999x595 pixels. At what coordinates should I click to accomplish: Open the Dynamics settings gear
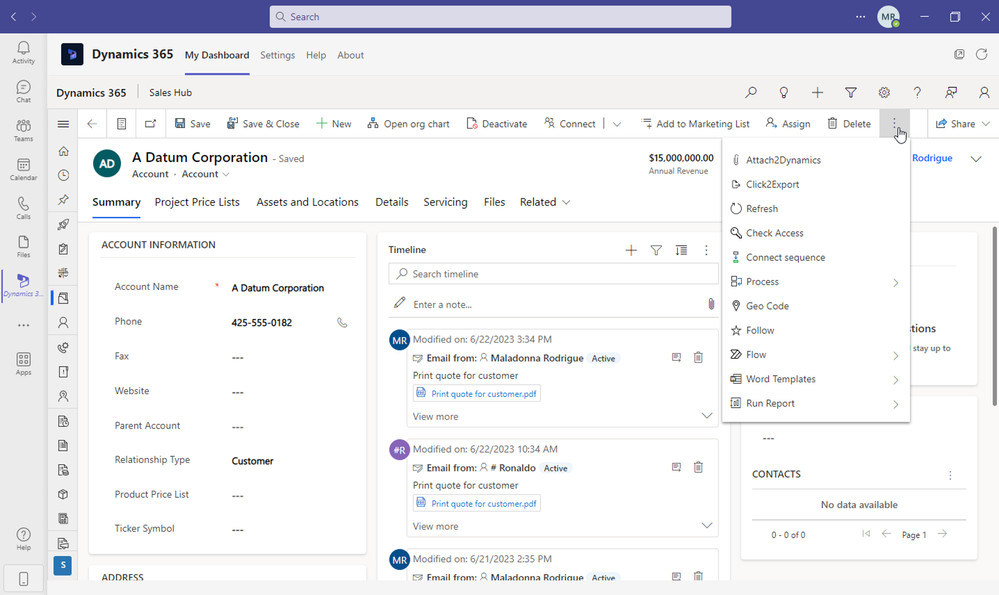tap(884, 92)
